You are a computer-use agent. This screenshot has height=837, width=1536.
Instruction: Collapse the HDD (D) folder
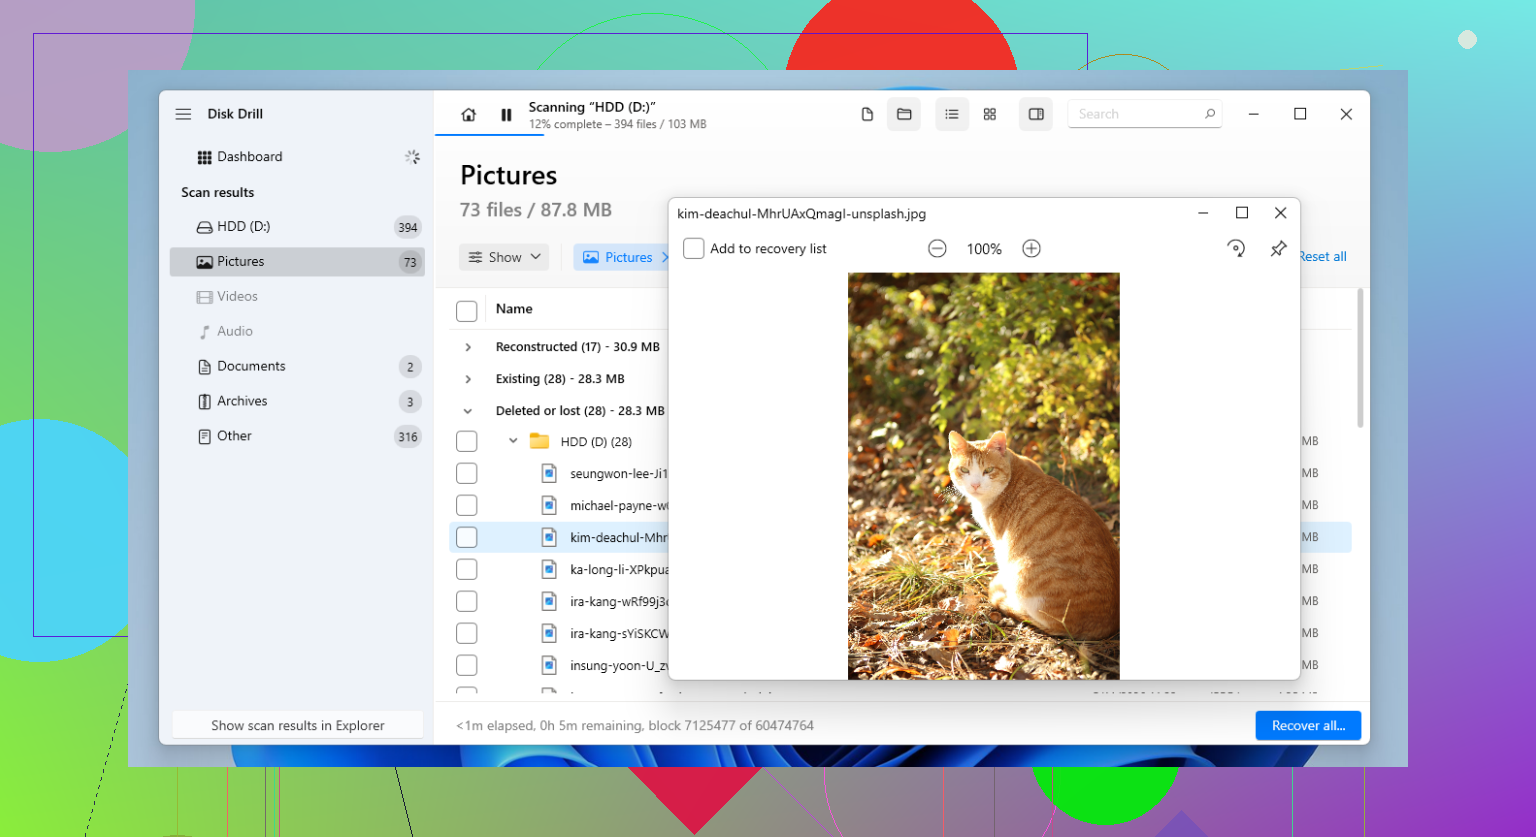(x=513, y=441)
